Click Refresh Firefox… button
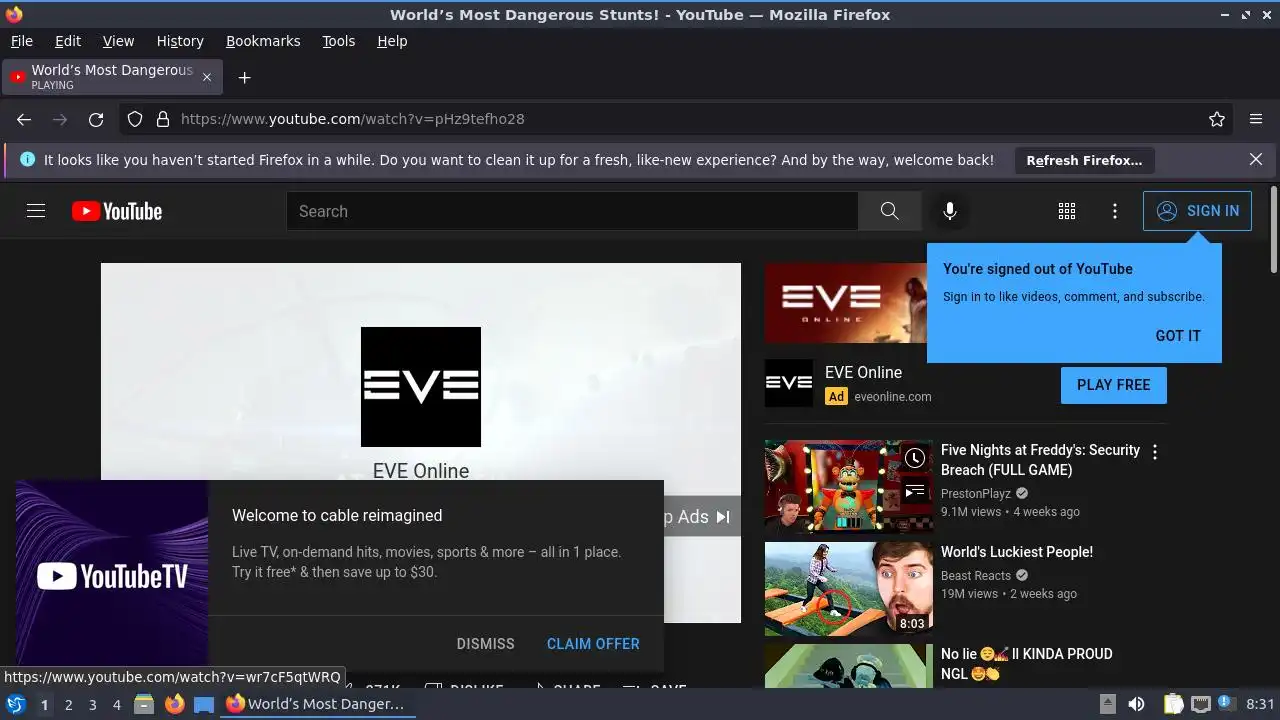 point(1084,160)
